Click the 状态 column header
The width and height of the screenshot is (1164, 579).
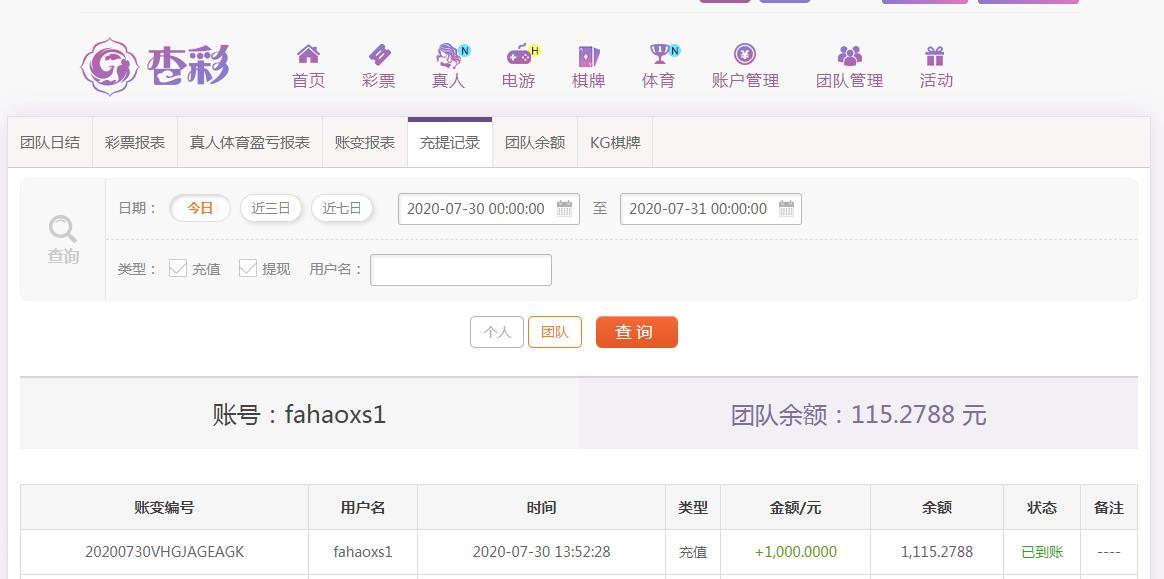(x=1042, y=508)
